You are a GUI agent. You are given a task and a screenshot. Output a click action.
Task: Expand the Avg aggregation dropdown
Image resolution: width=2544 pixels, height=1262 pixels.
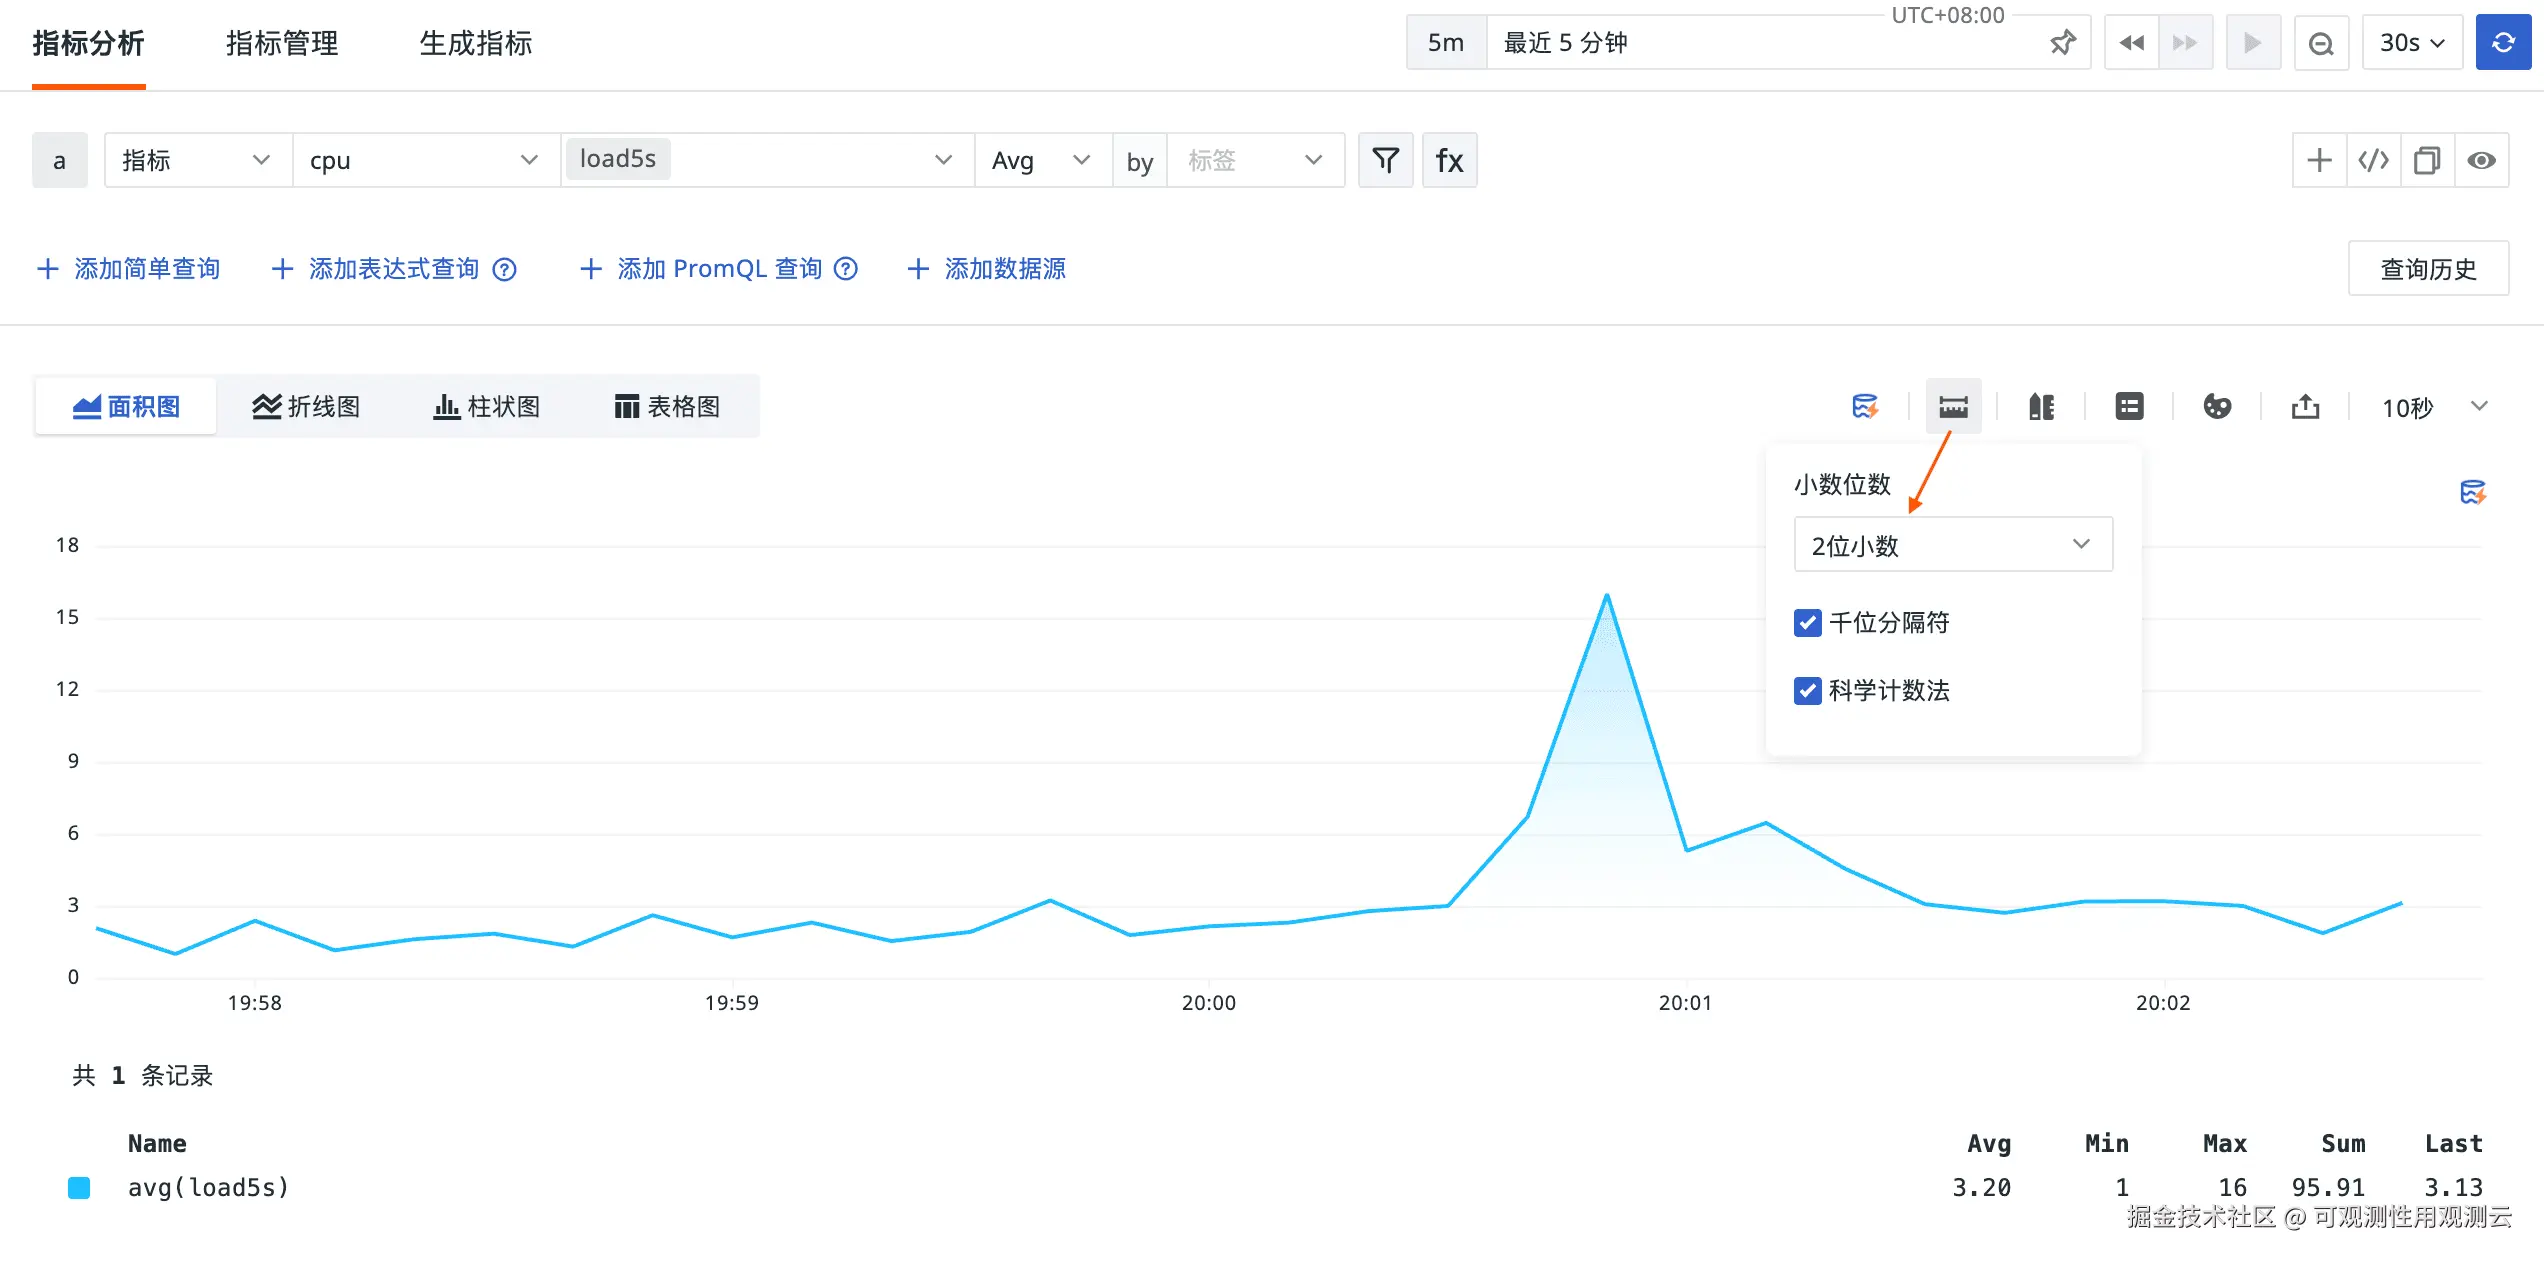[x=1041, y=160]
